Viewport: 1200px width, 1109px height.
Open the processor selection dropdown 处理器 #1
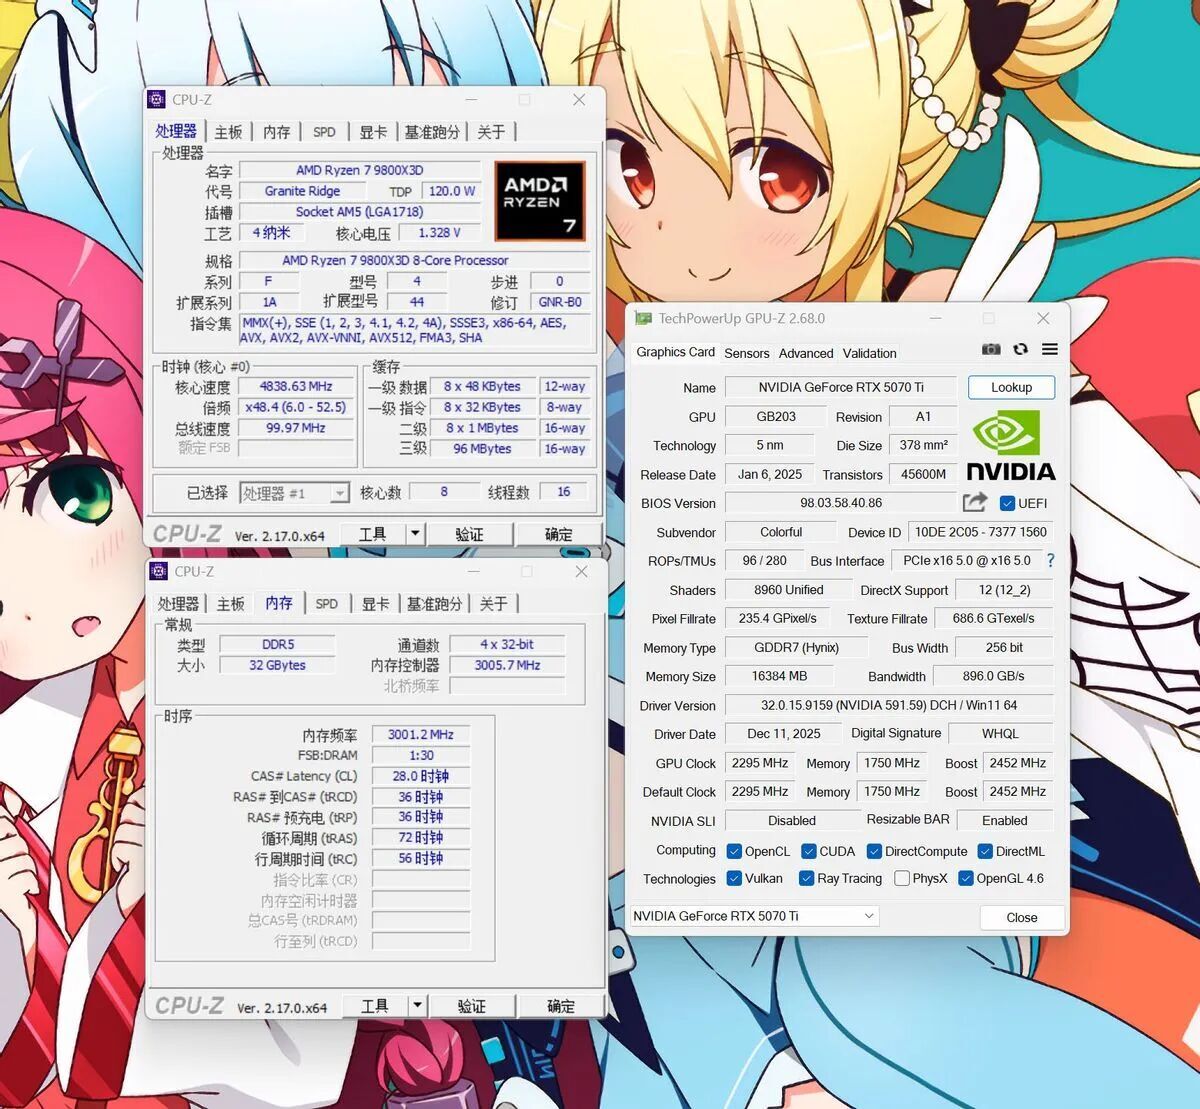[294, 493]
